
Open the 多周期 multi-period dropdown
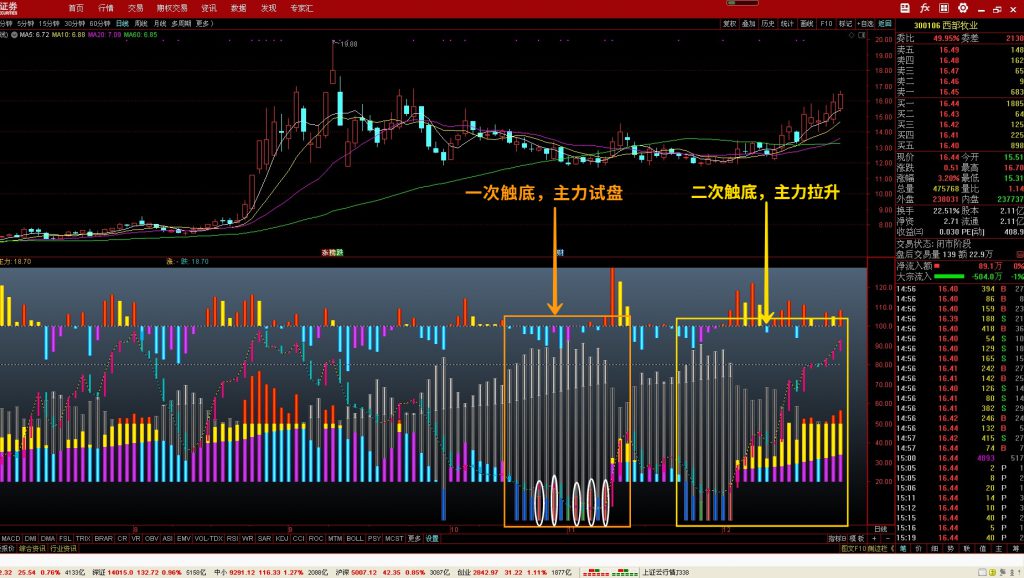[181, 22]
